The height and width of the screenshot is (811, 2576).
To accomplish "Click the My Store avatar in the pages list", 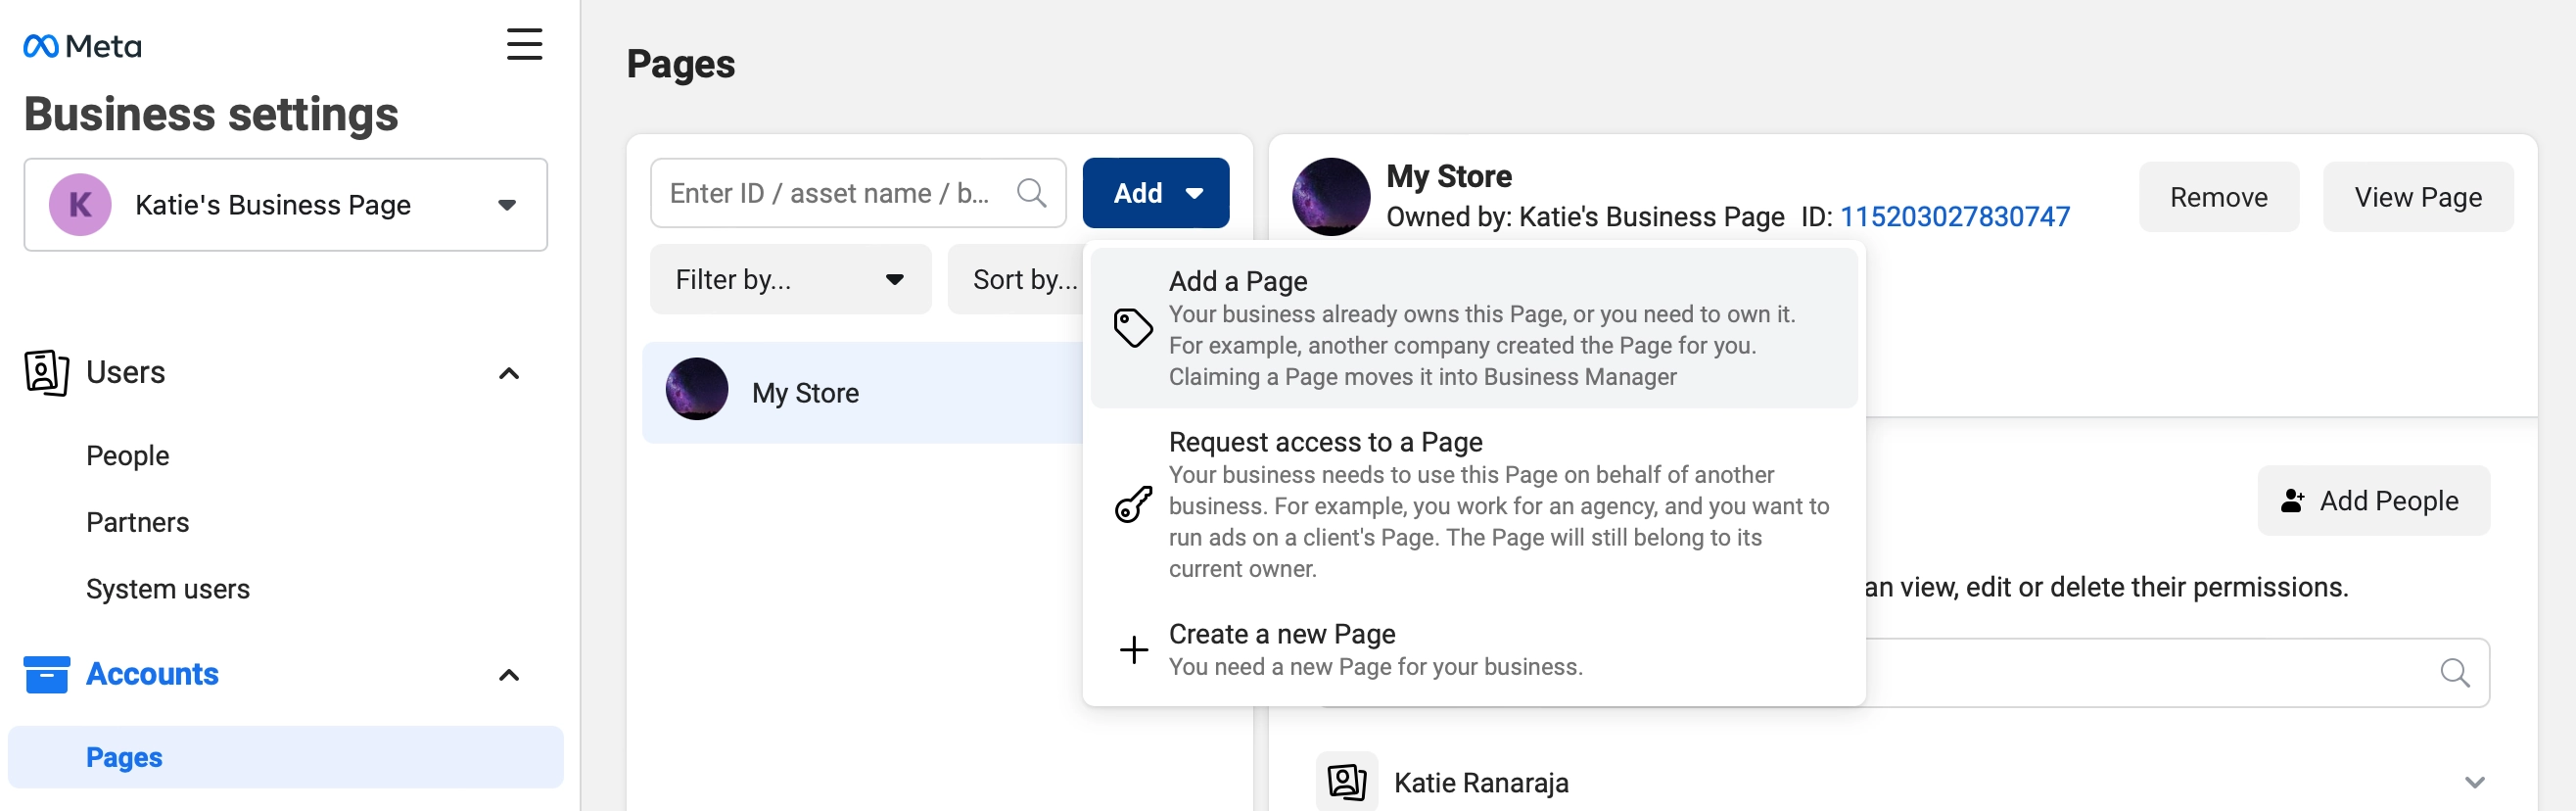I will (x=697, y=389).
